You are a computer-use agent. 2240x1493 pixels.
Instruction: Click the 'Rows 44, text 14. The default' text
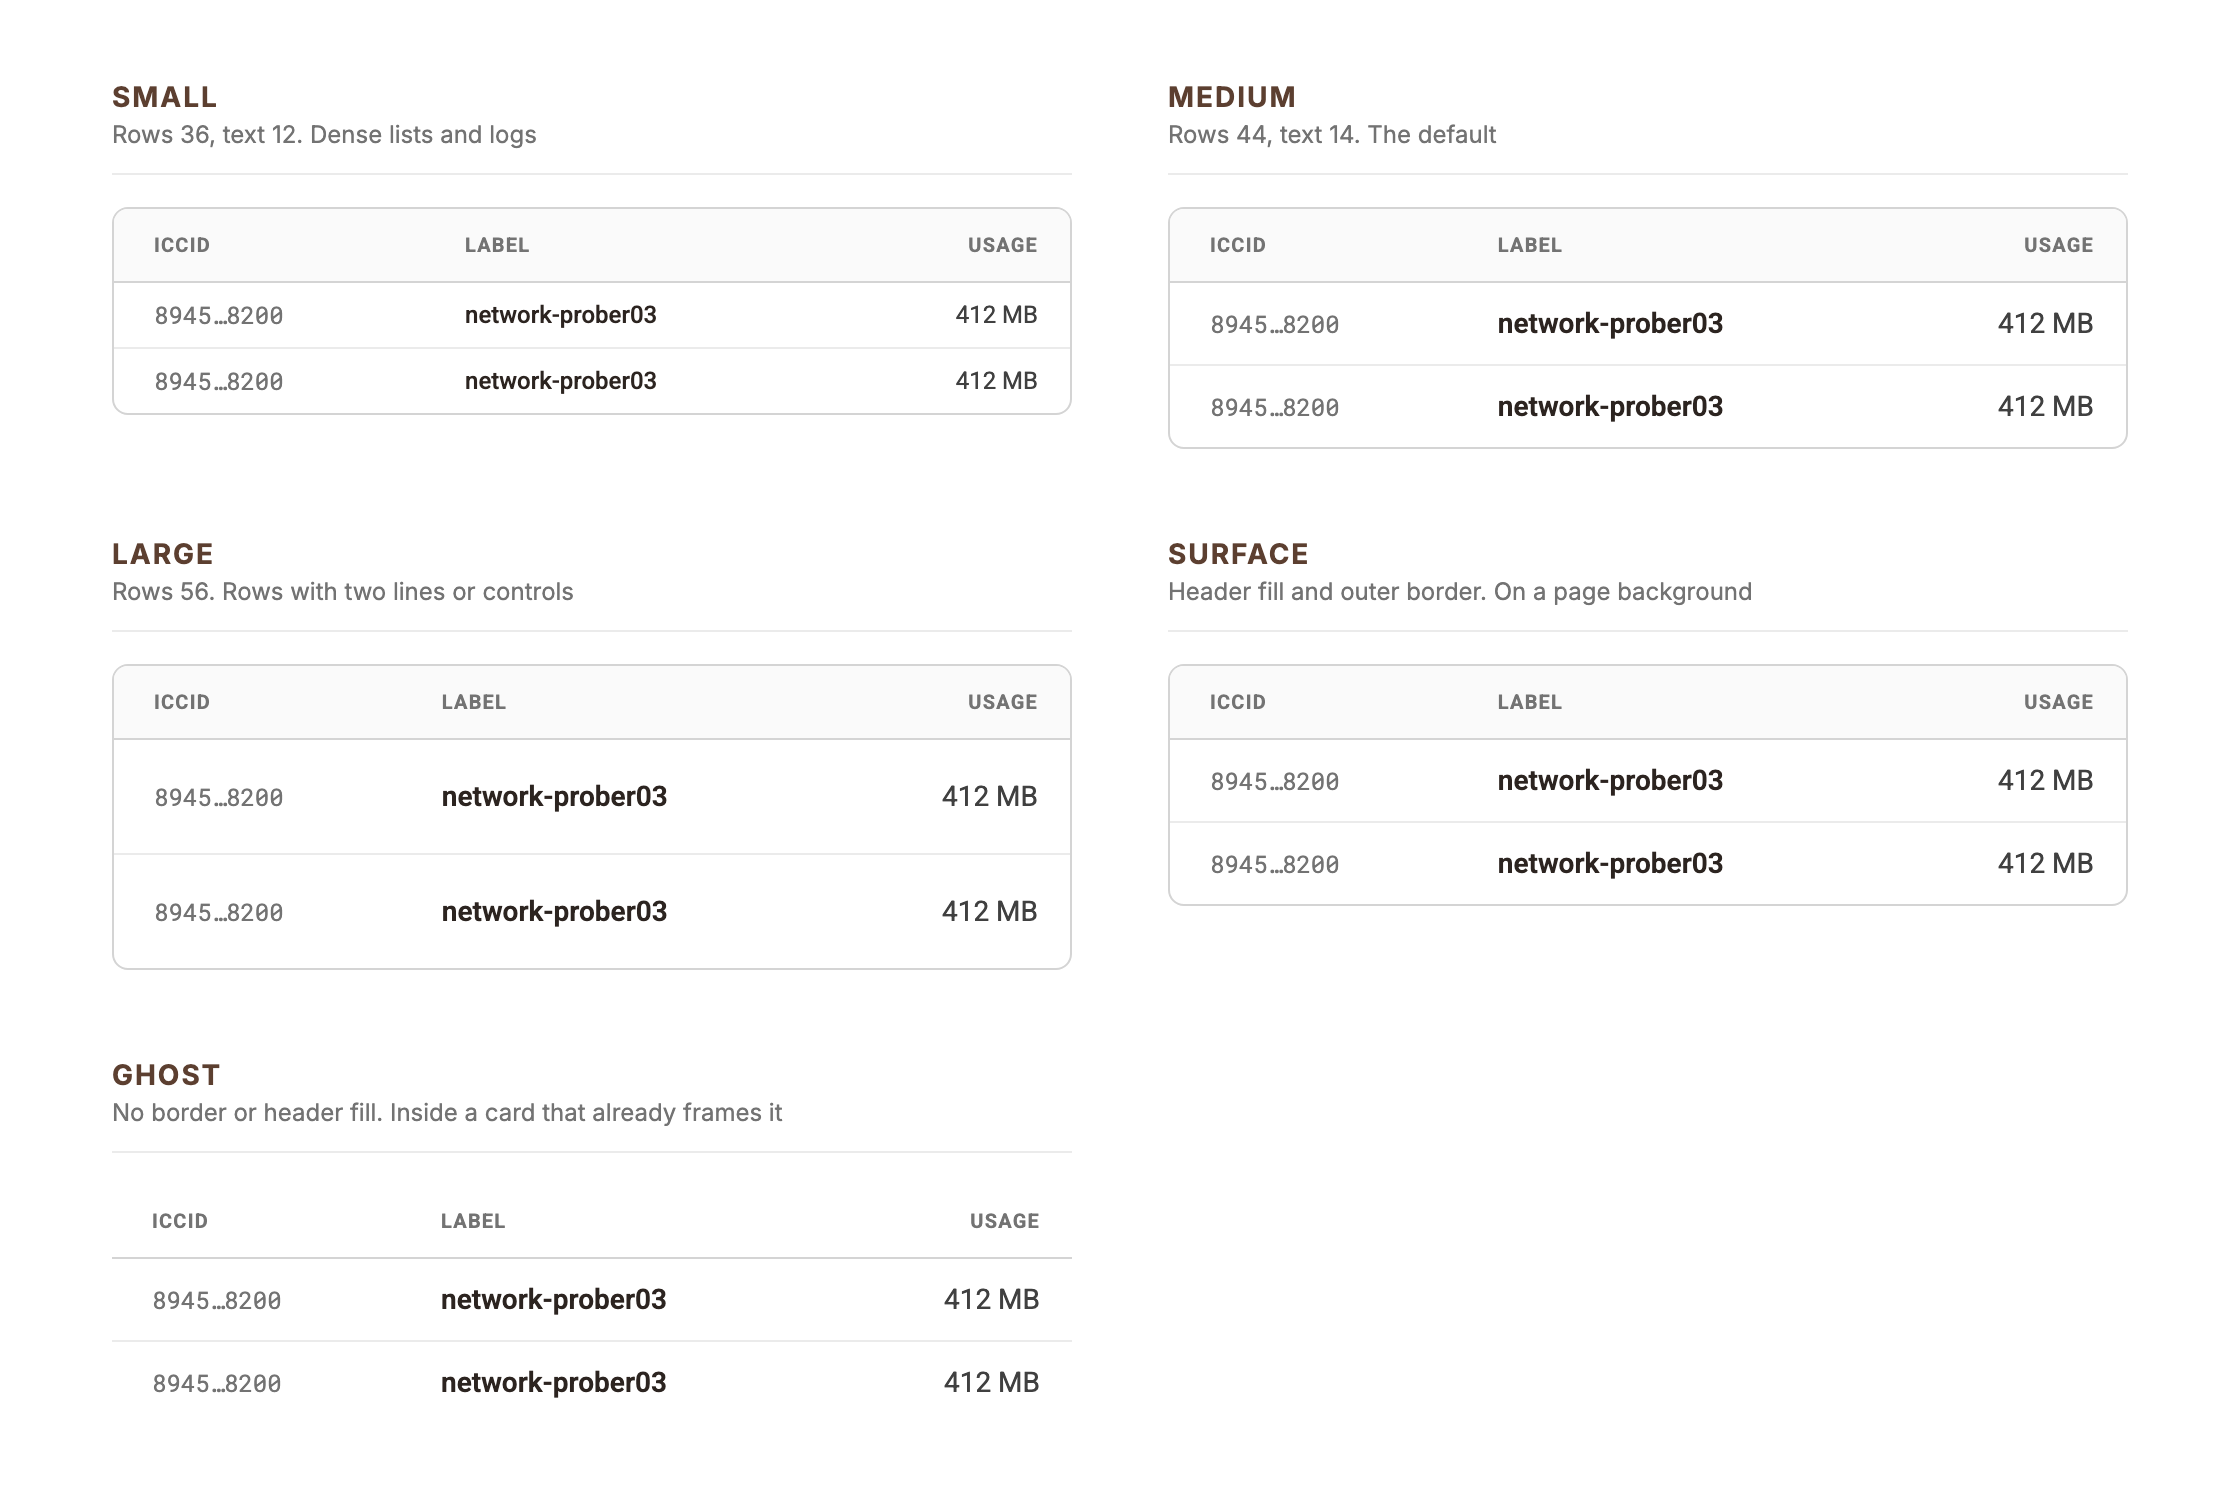[1332, 135]
